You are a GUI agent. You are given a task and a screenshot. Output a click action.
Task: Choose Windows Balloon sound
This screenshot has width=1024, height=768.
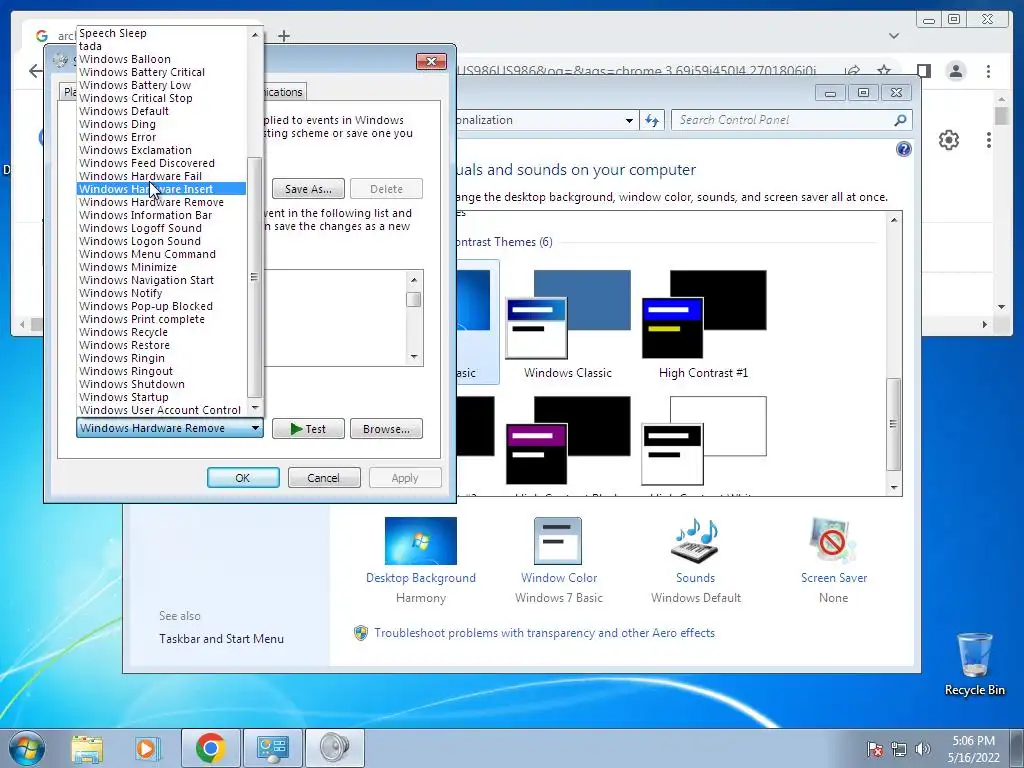(x=161, y=59)
